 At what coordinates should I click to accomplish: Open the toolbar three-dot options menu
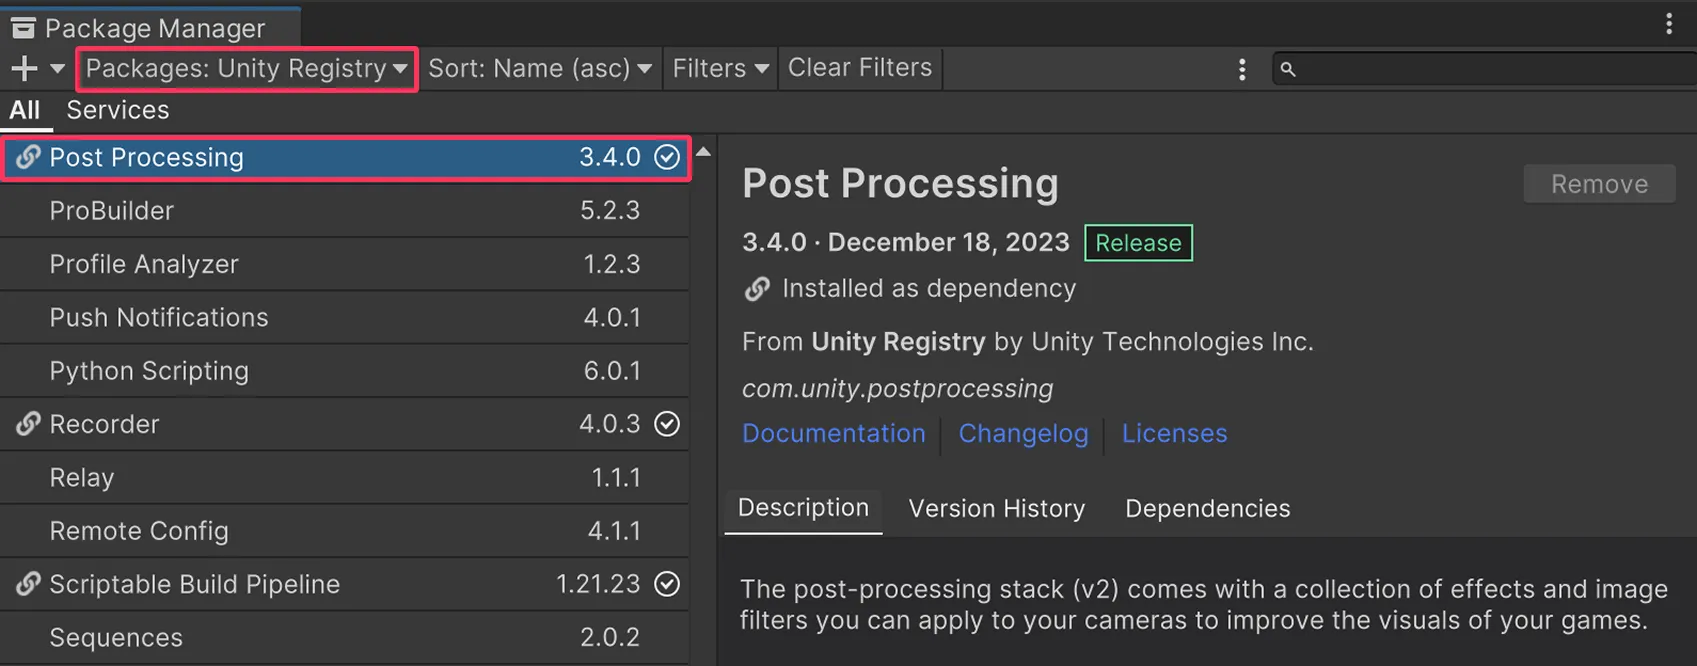tap(1242, 69)
